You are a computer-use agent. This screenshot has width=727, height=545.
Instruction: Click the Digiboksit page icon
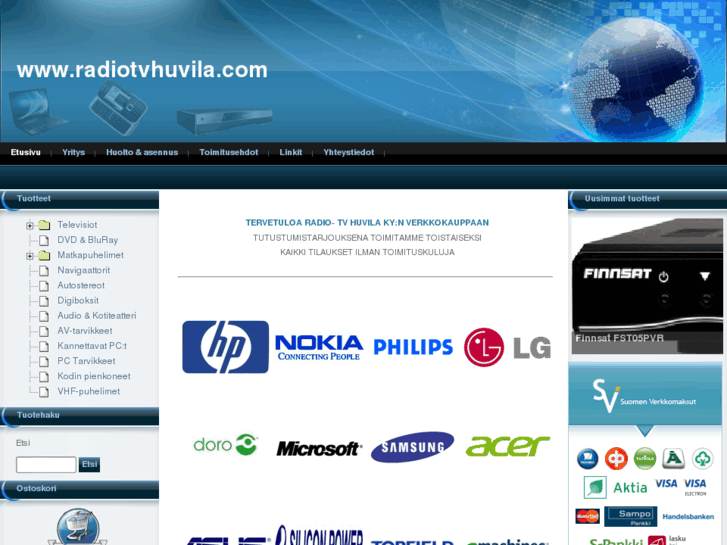pyautogui.click(x=44, y=301)
